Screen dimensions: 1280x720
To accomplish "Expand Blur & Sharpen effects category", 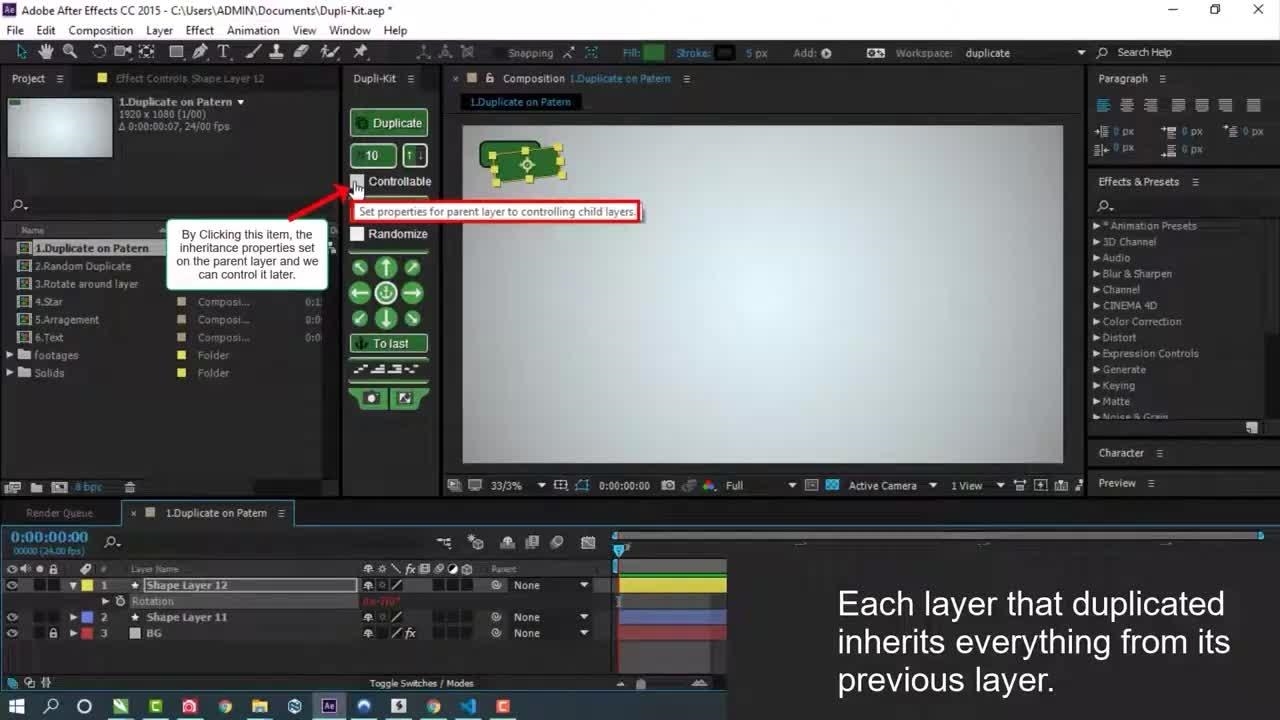I will coord(1096,274).
